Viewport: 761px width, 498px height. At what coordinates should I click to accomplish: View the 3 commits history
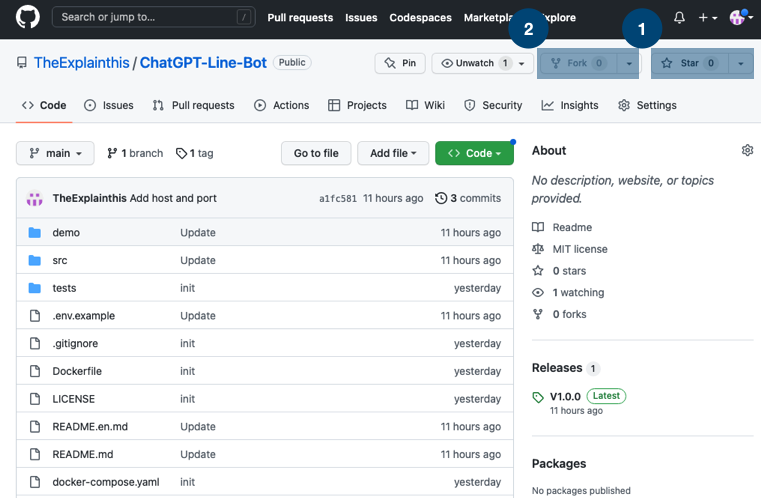click(x=468, y=198)
